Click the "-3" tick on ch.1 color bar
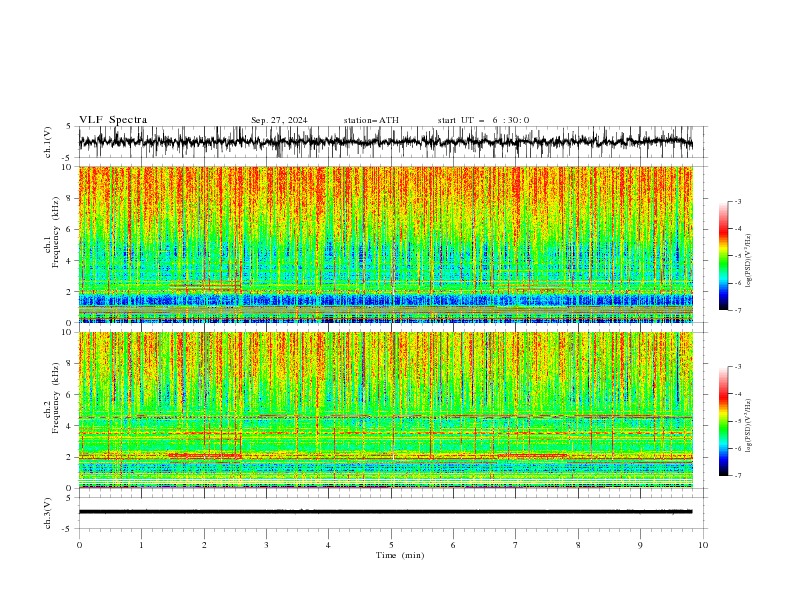The width and height of the screenshot is (792, 612). [x=738, y=201]
